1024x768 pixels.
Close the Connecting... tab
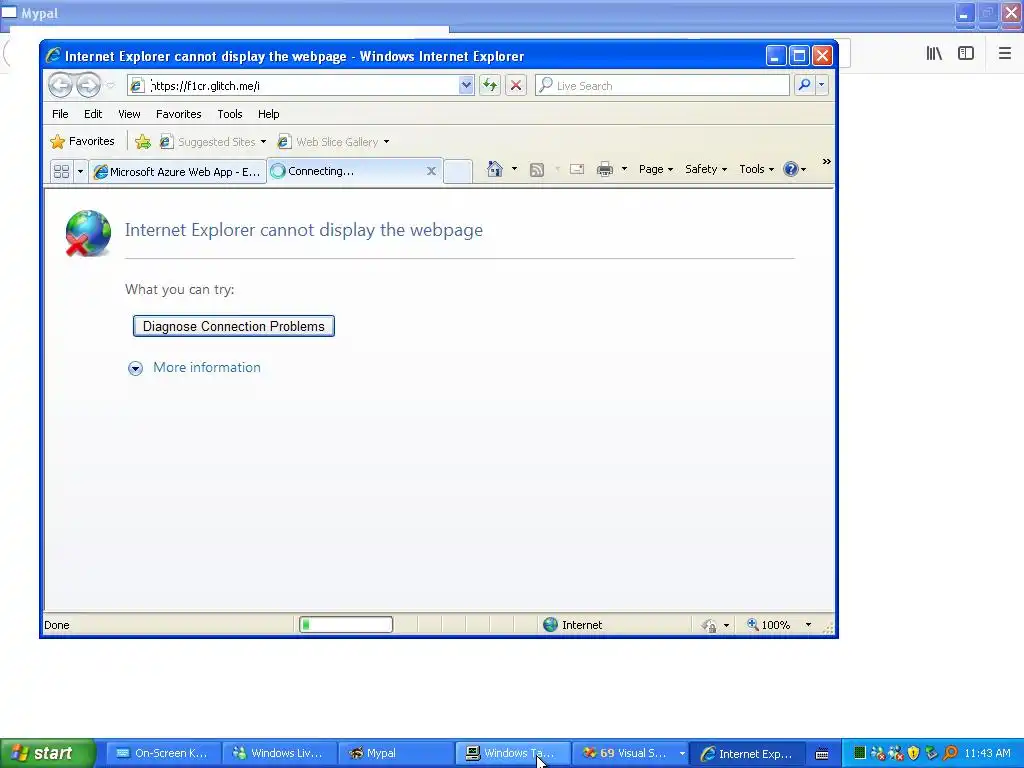tap(431, 171)
